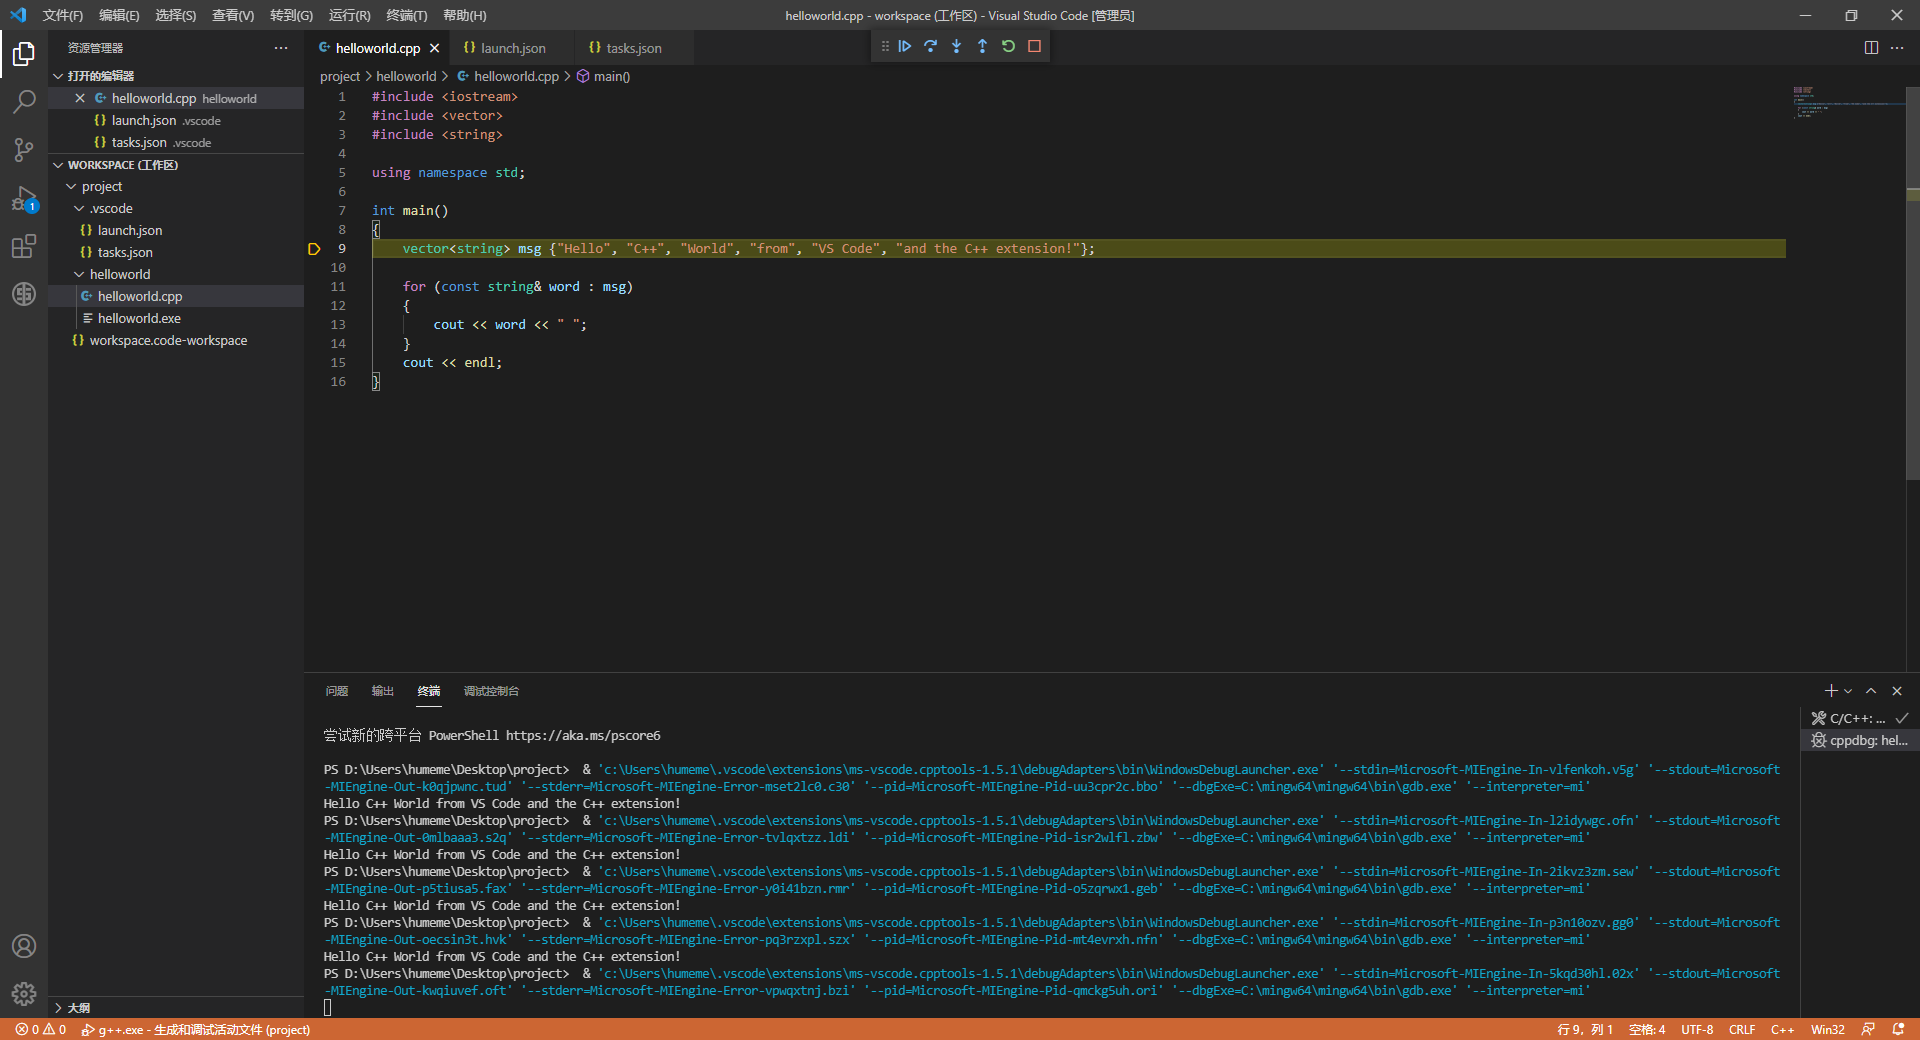Open the Run and Debug view
This screenshot has height=1040, width=1920.
click(24, 198)
